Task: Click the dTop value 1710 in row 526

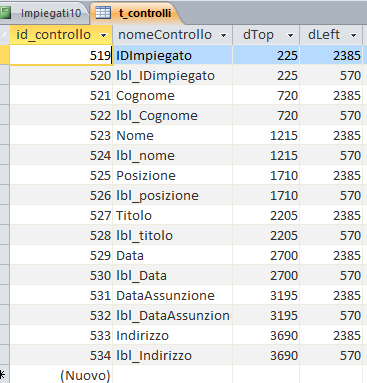Action: [x=266, y=195]
